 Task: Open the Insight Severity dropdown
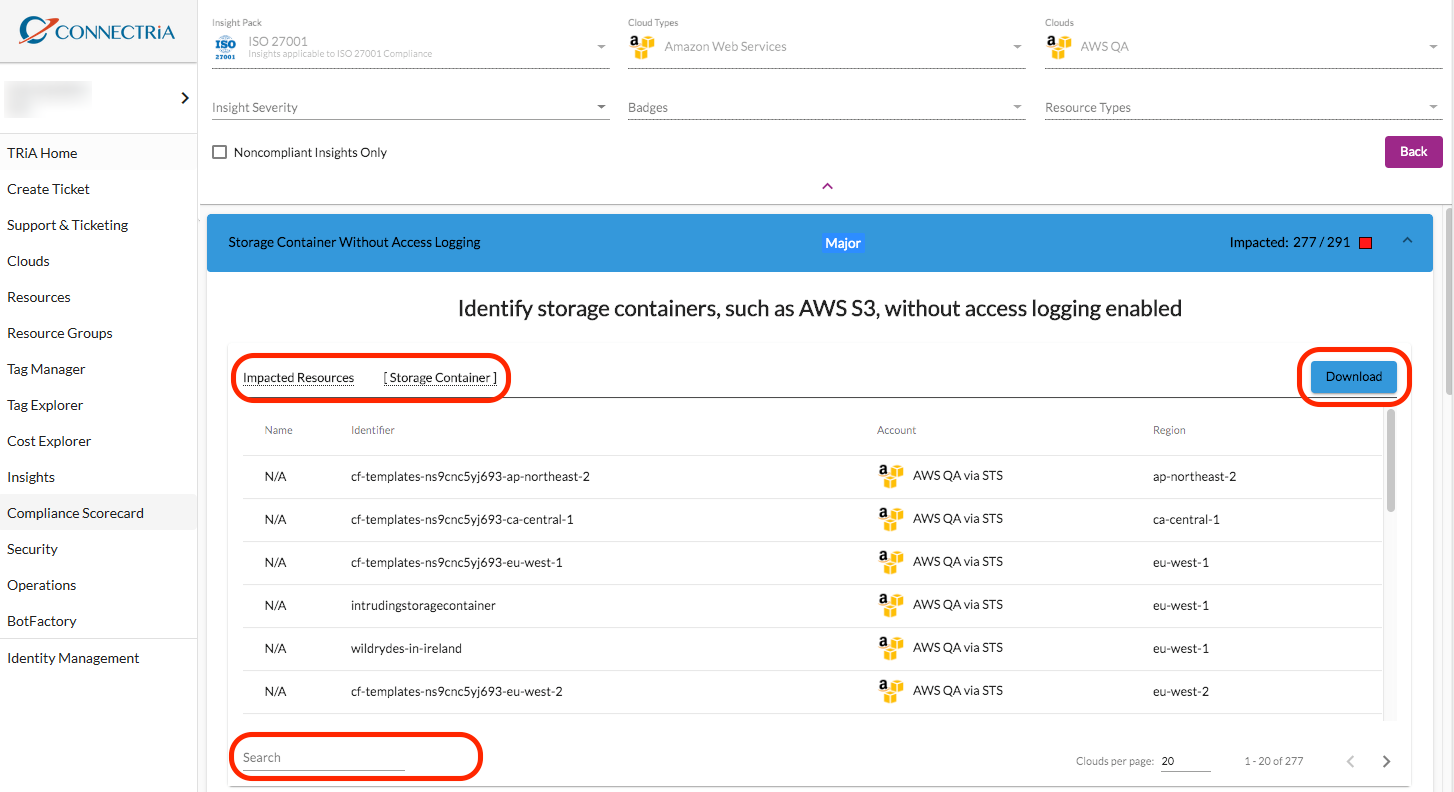410,107
